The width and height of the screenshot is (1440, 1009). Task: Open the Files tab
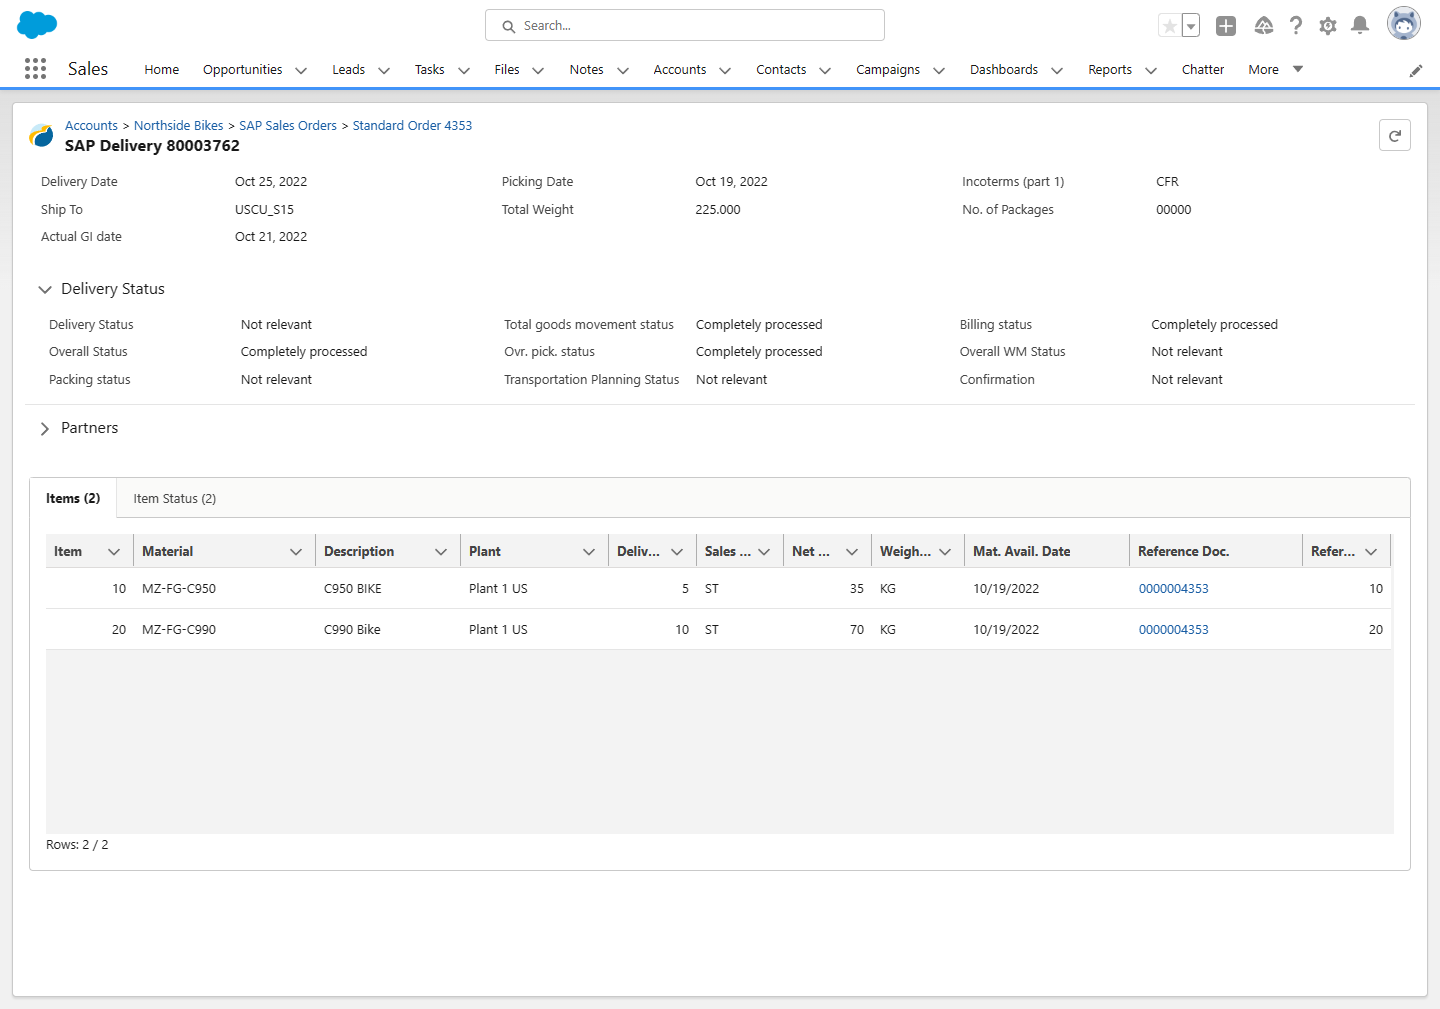(x=507, y=69)
